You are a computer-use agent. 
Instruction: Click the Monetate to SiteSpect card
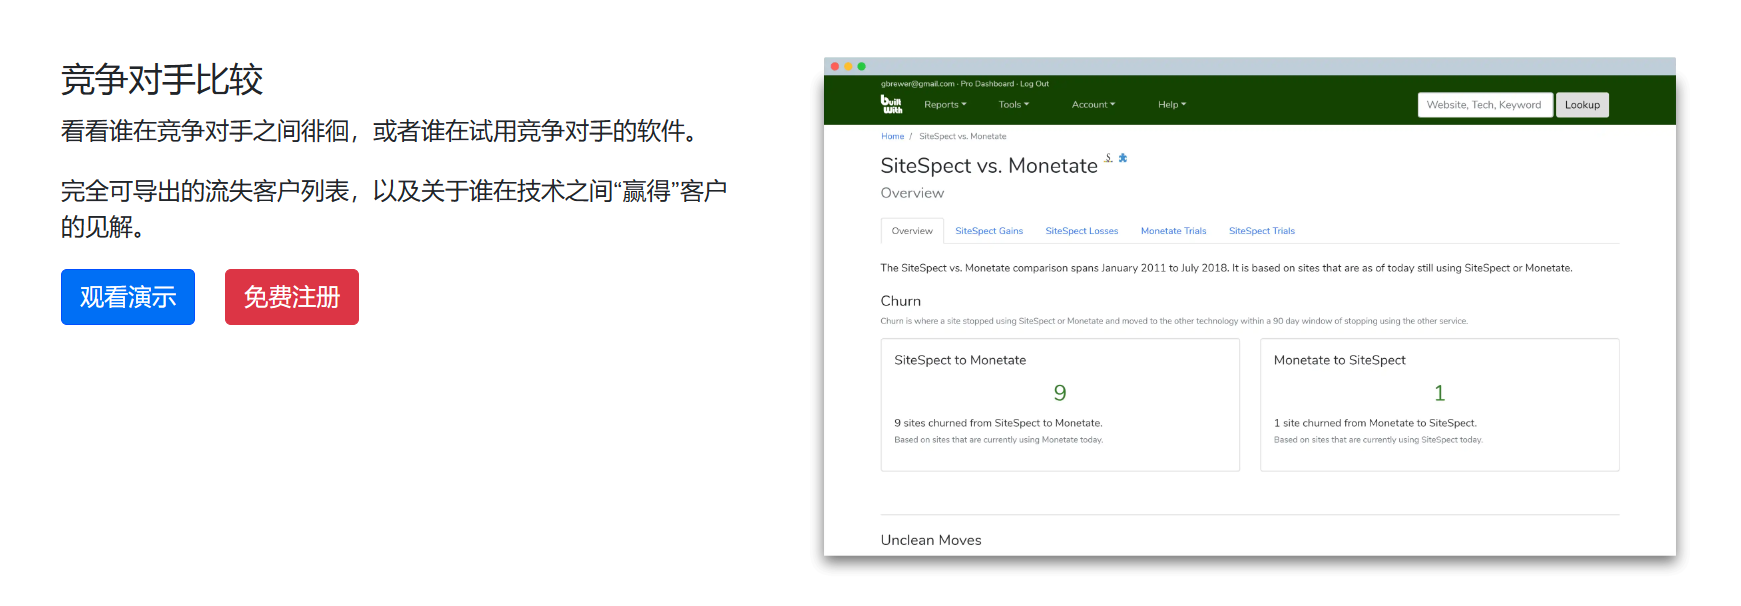pyautogui.click(x=1440, y=405)
